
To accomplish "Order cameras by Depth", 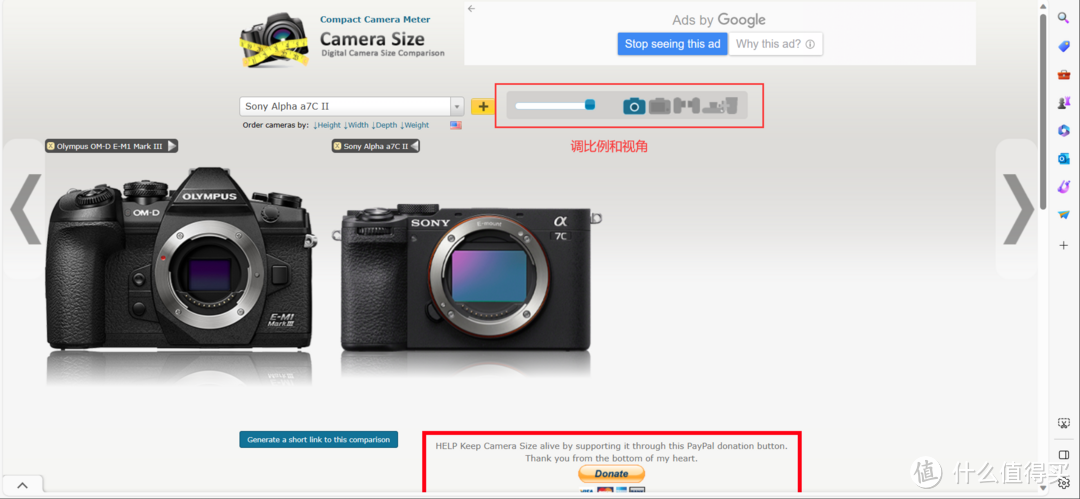I will point(384,125).
